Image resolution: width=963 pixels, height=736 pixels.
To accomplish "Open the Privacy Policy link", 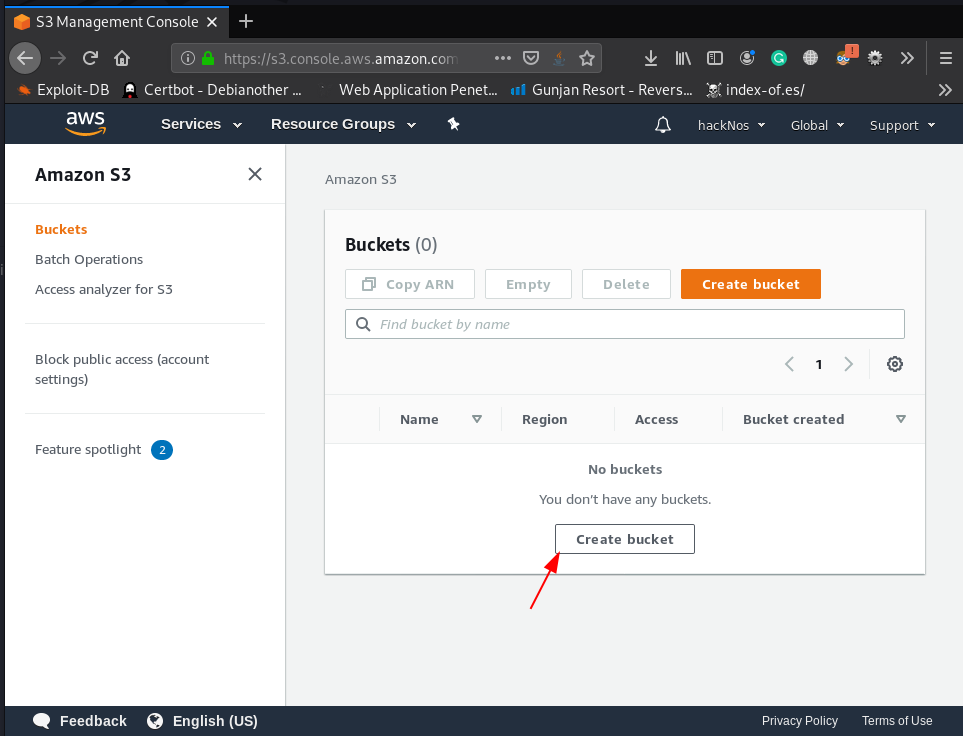I will click(x=800, y=721).
